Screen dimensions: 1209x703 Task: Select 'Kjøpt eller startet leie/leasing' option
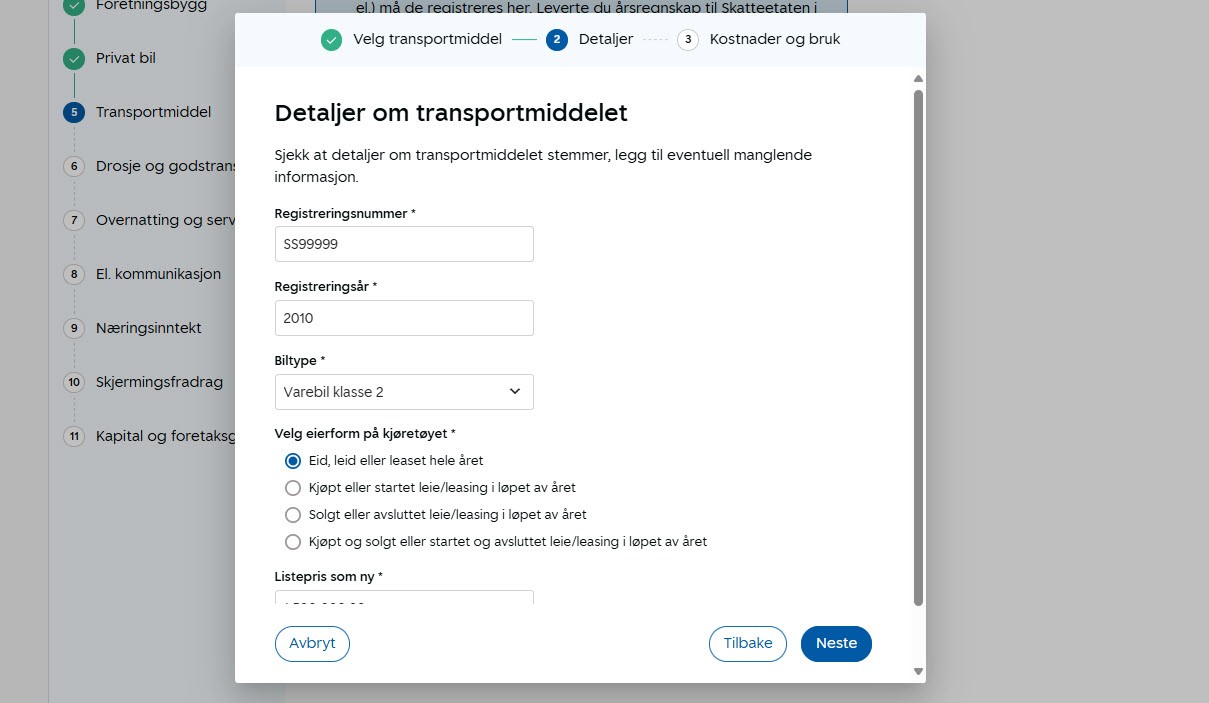click(293, 488)
